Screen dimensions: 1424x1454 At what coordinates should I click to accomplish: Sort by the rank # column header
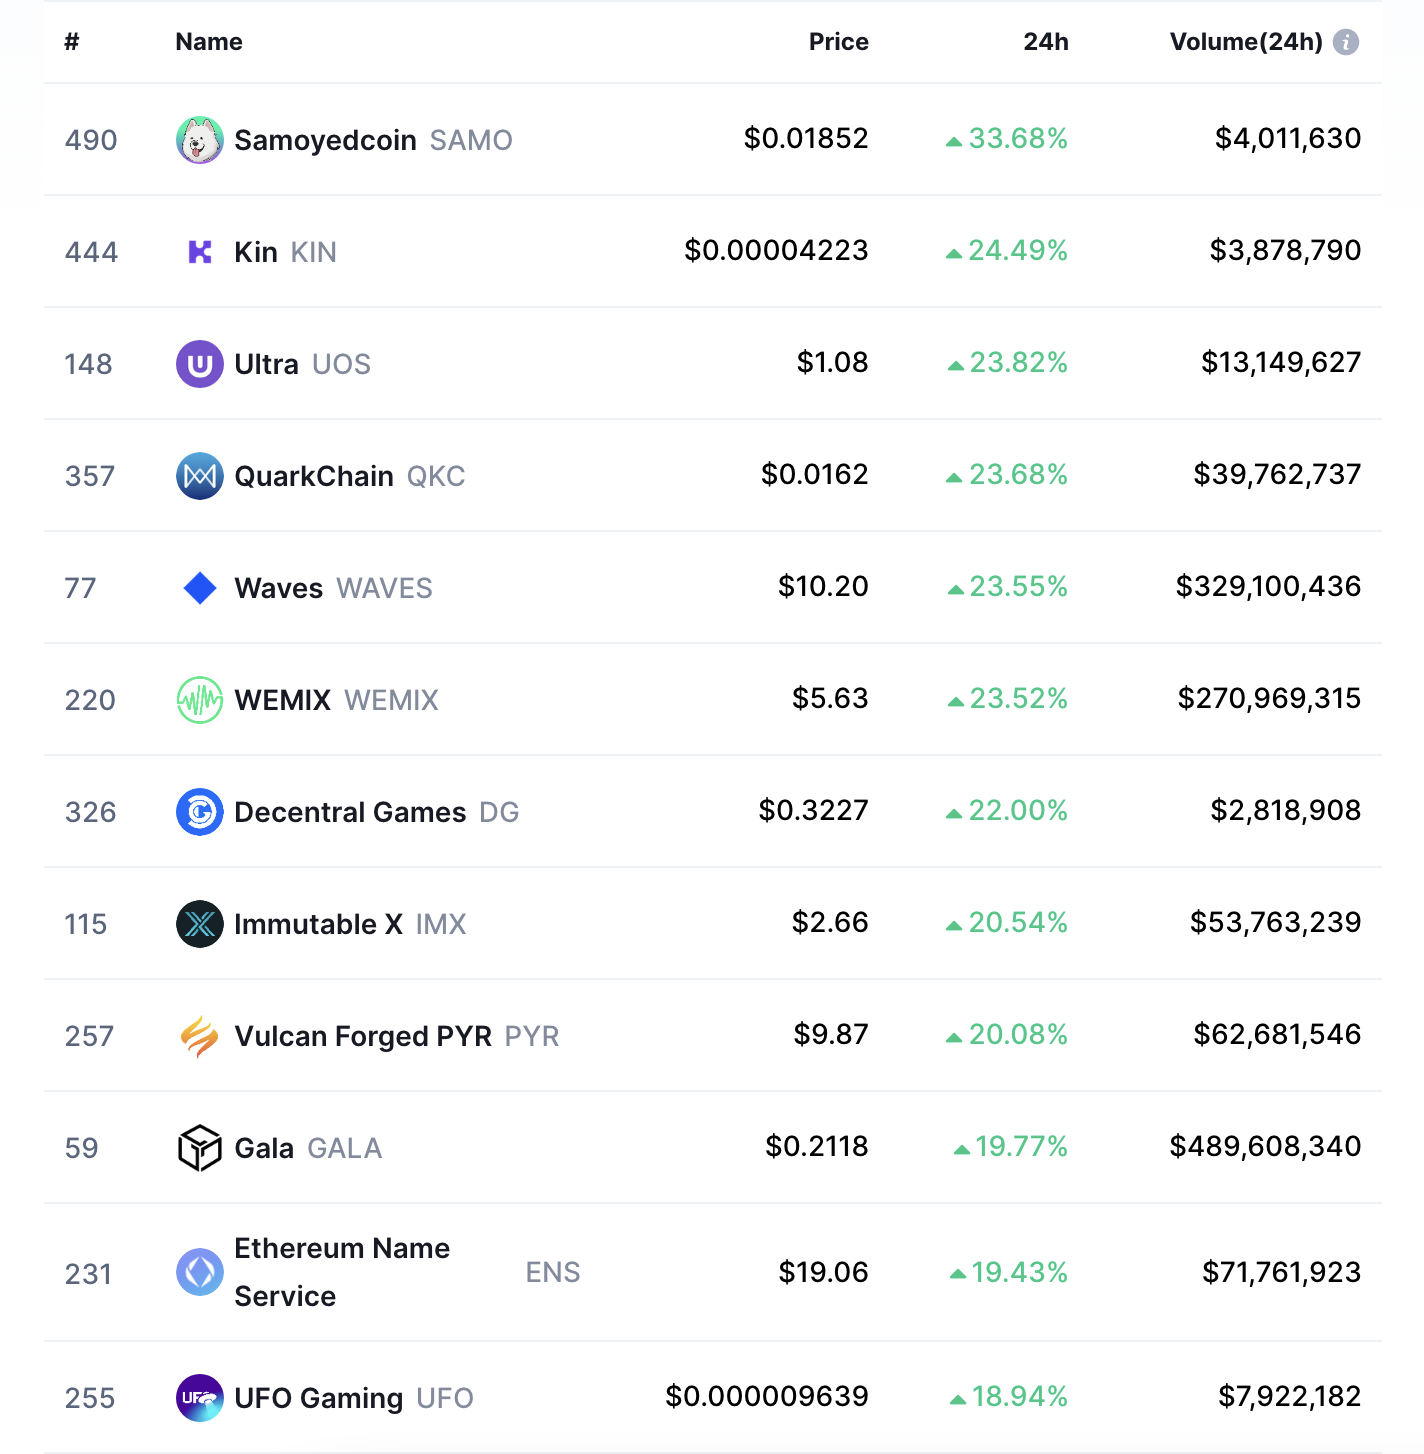[72, 42]
